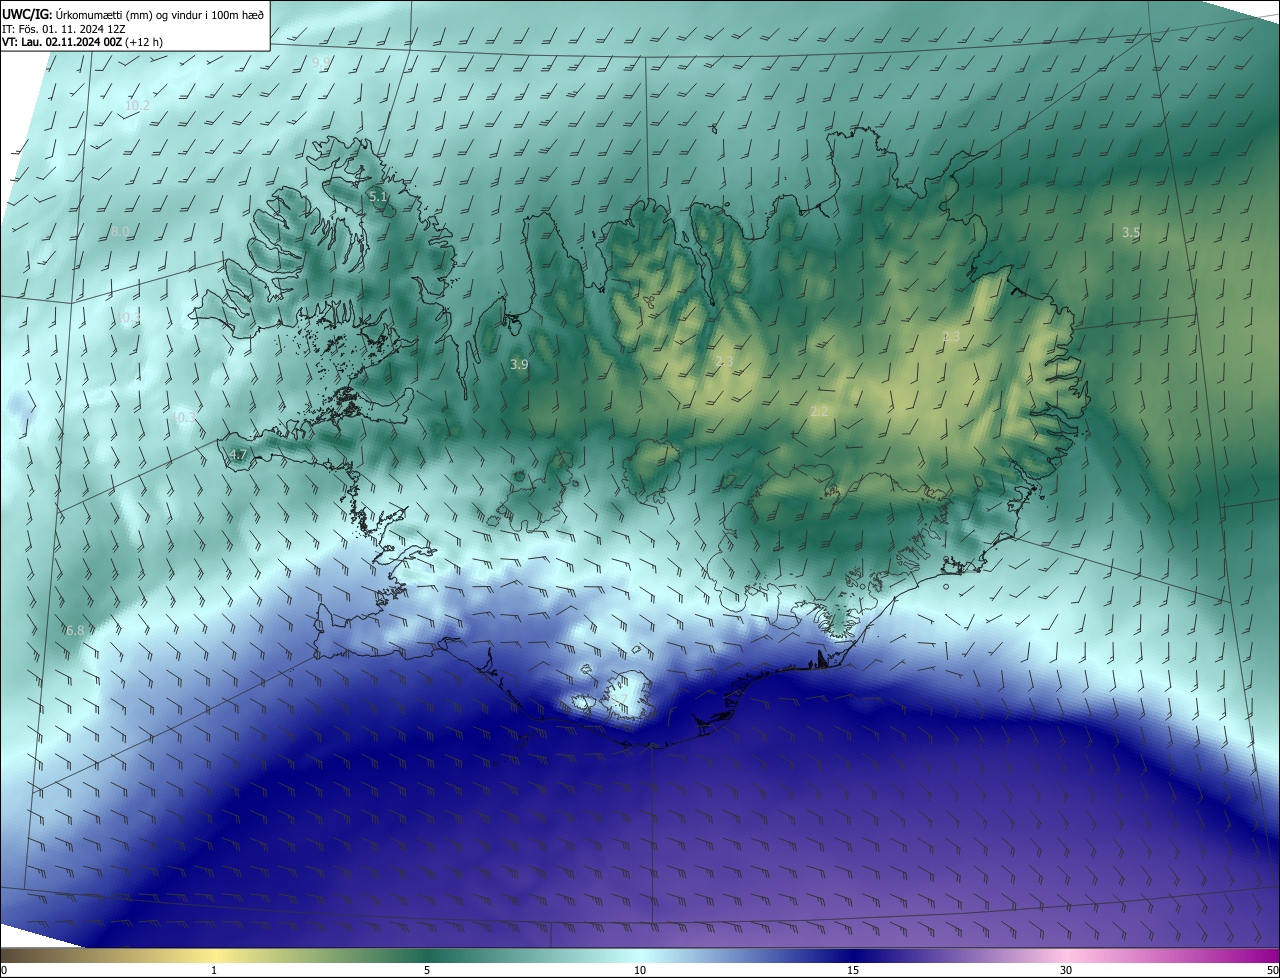Viewport: 1280px width, 978px height.
Task: Click the 'VT: Lau. 02.11.2024 00Z (+12 h)' line
Action: (x=82, y=42)
